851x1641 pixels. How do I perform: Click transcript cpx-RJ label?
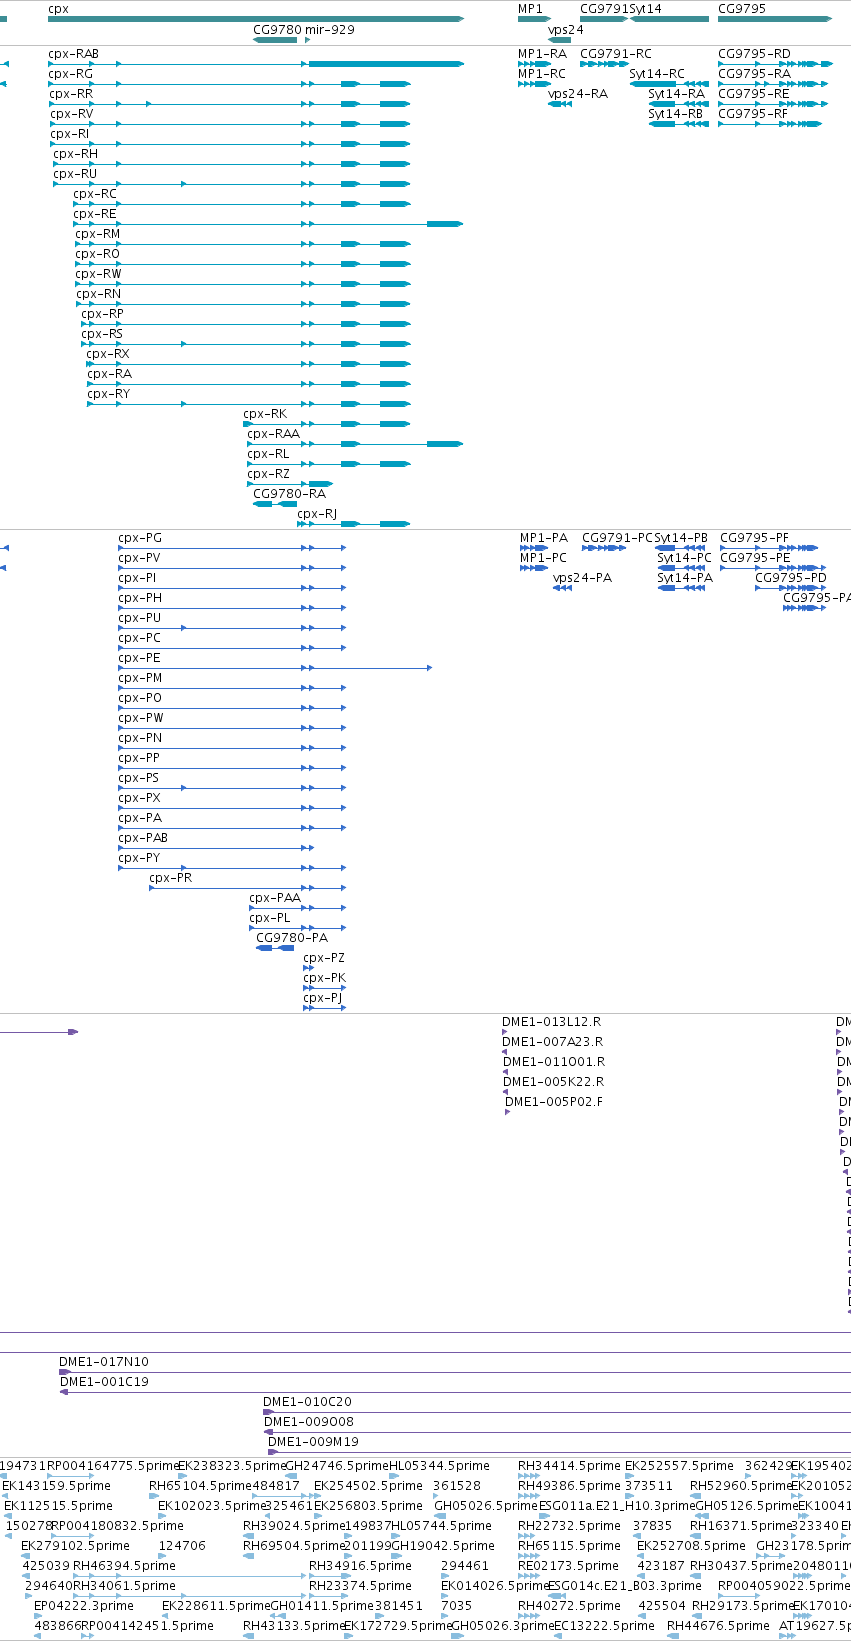(317, 514)
